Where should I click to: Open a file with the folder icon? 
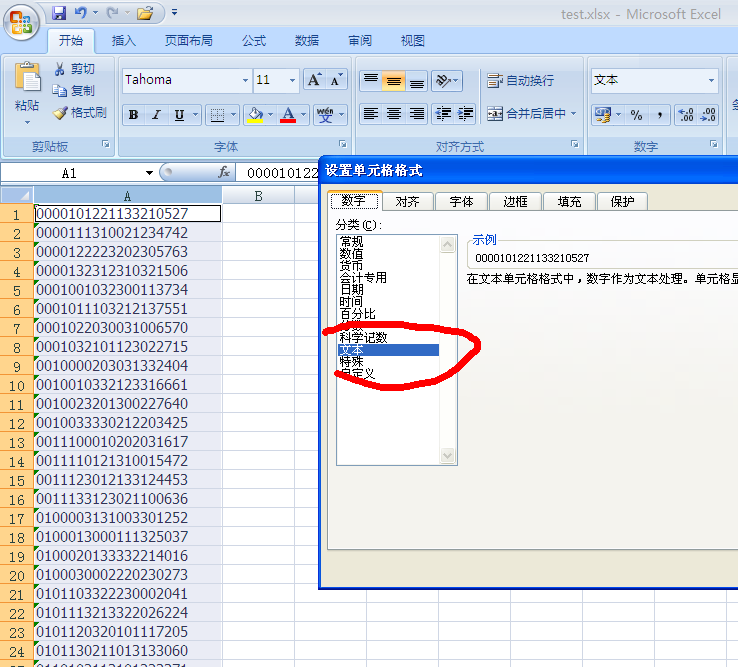(145, 13)
